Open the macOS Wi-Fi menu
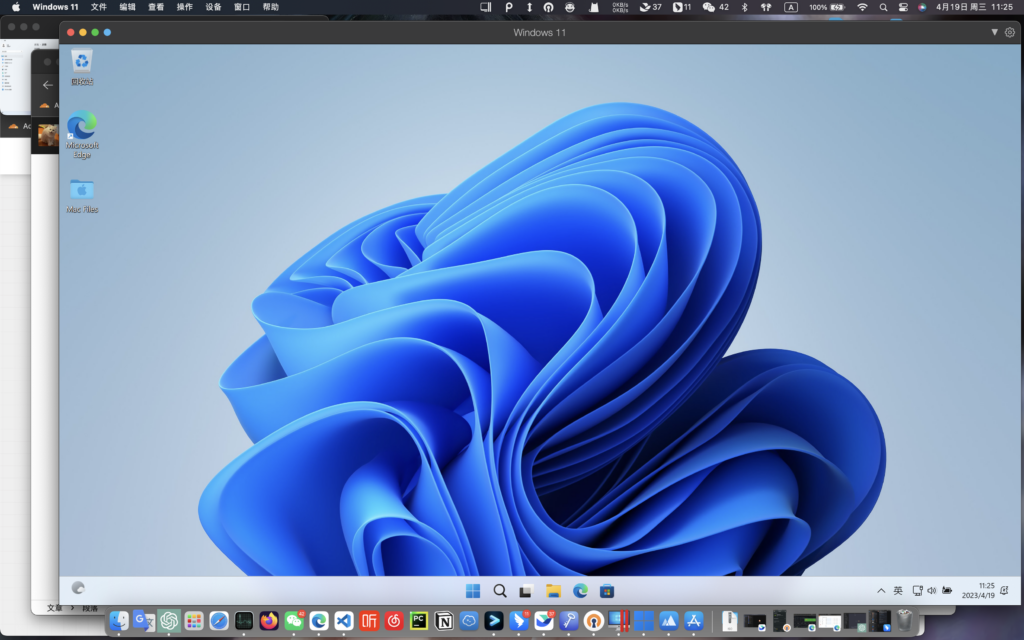This screenshot has width=1024, height=640. pyautogui.click(x=862, y=7)
